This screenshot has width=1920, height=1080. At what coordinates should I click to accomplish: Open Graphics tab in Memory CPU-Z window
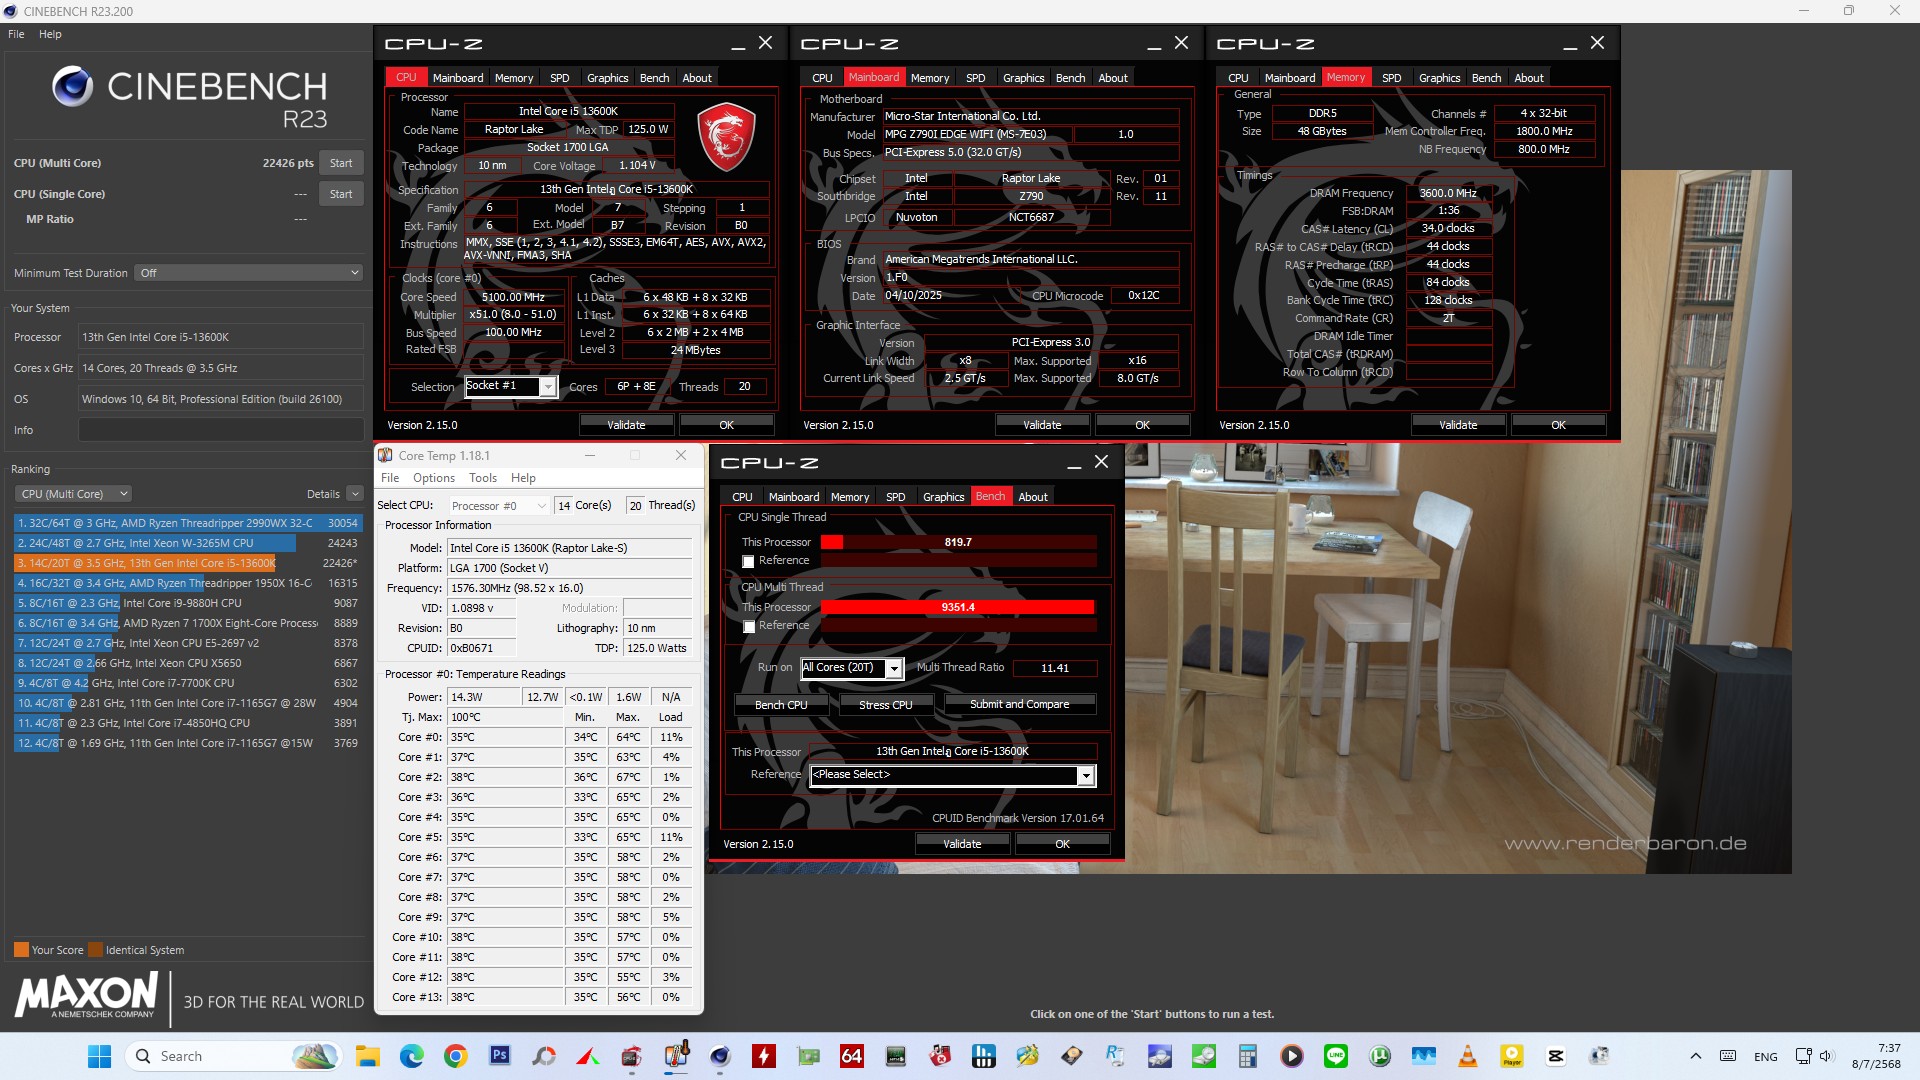(1440, 78)
